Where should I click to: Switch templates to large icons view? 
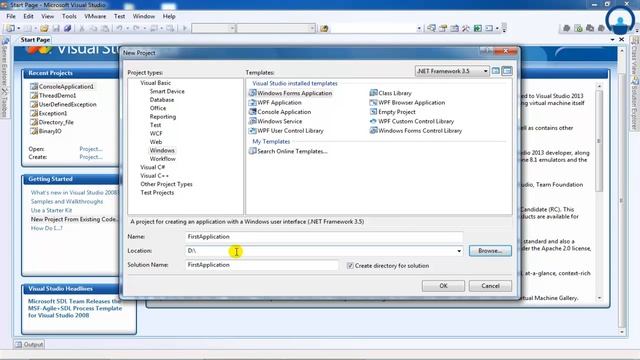(496, 71)
